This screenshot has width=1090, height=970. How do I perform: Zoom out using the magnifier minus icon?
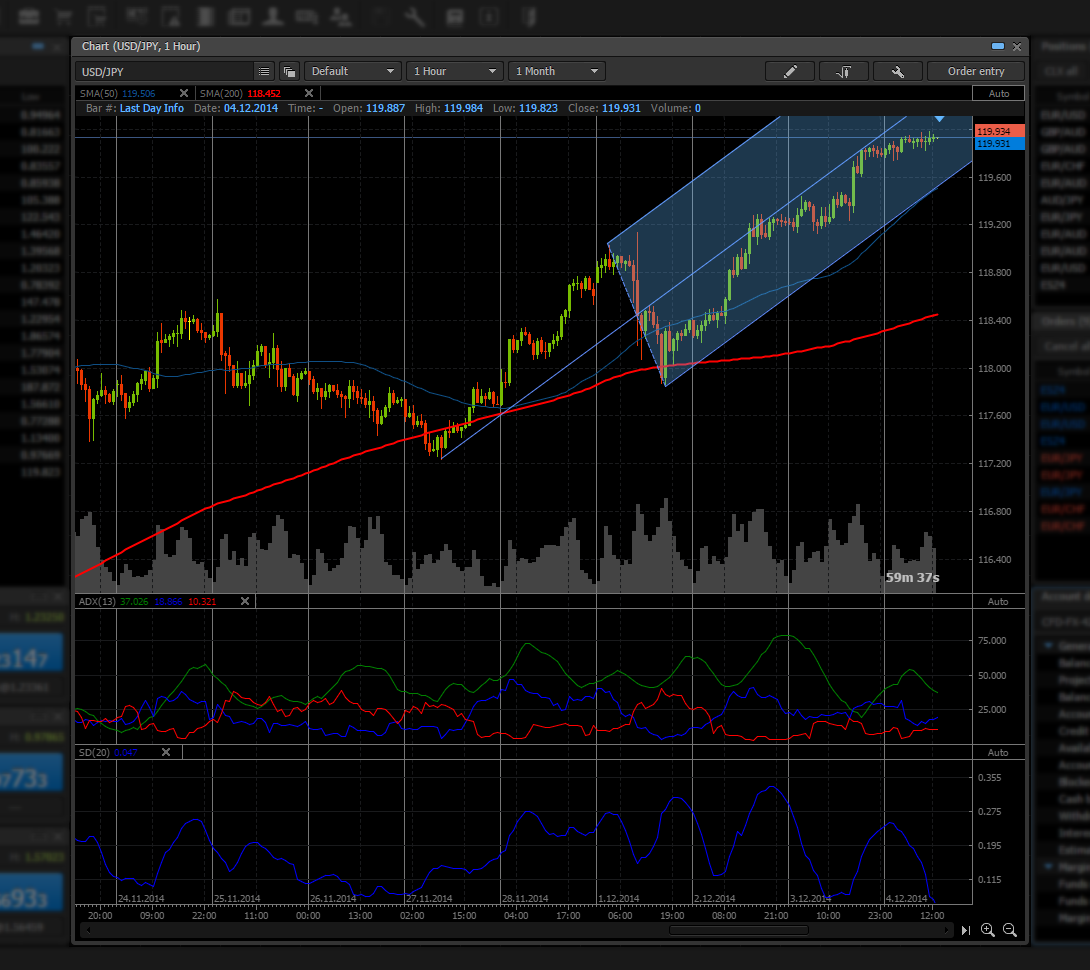[x=1009, y=930]
